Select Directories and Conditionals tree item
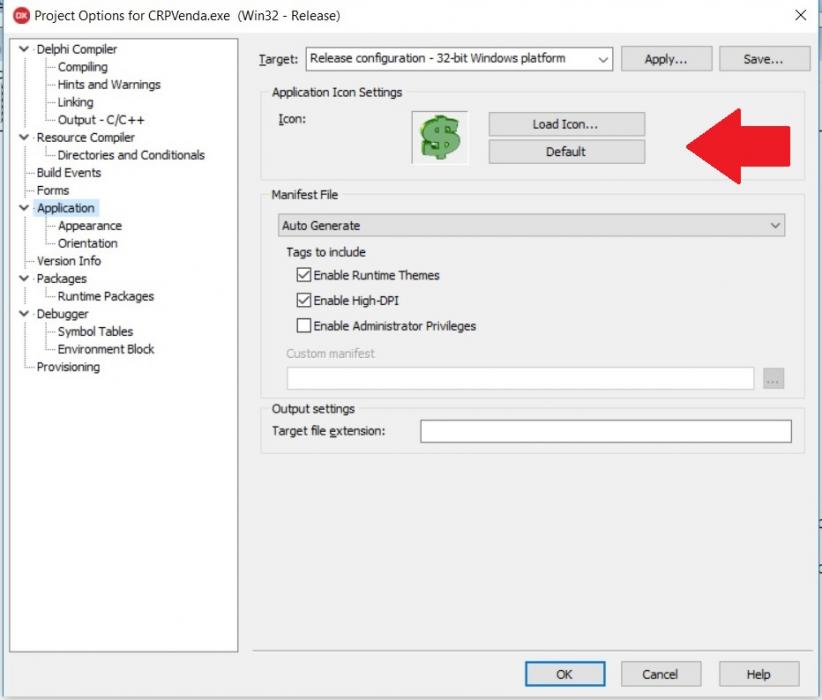The width and height of the screenshot is (822, 700). click(x=131, y=155)
